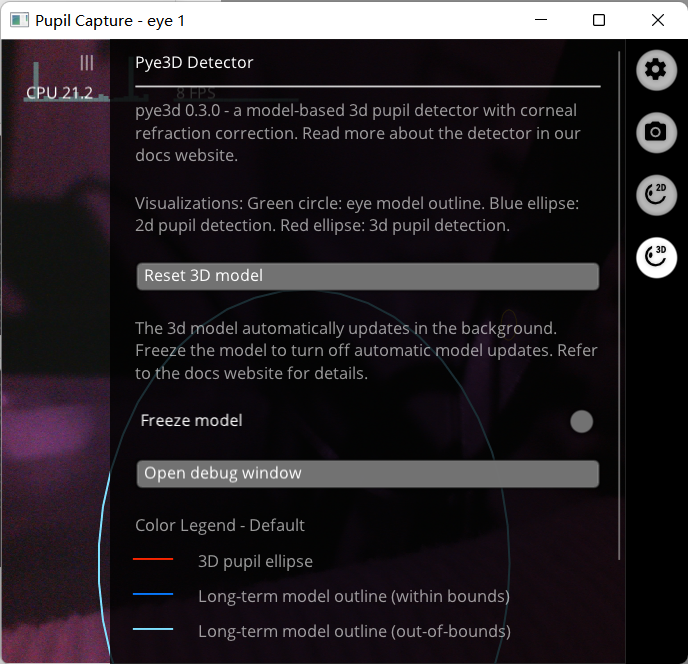The image size is (688, 664).
Task: Click the vertical scrollbar of the panel
Action: 619,305
